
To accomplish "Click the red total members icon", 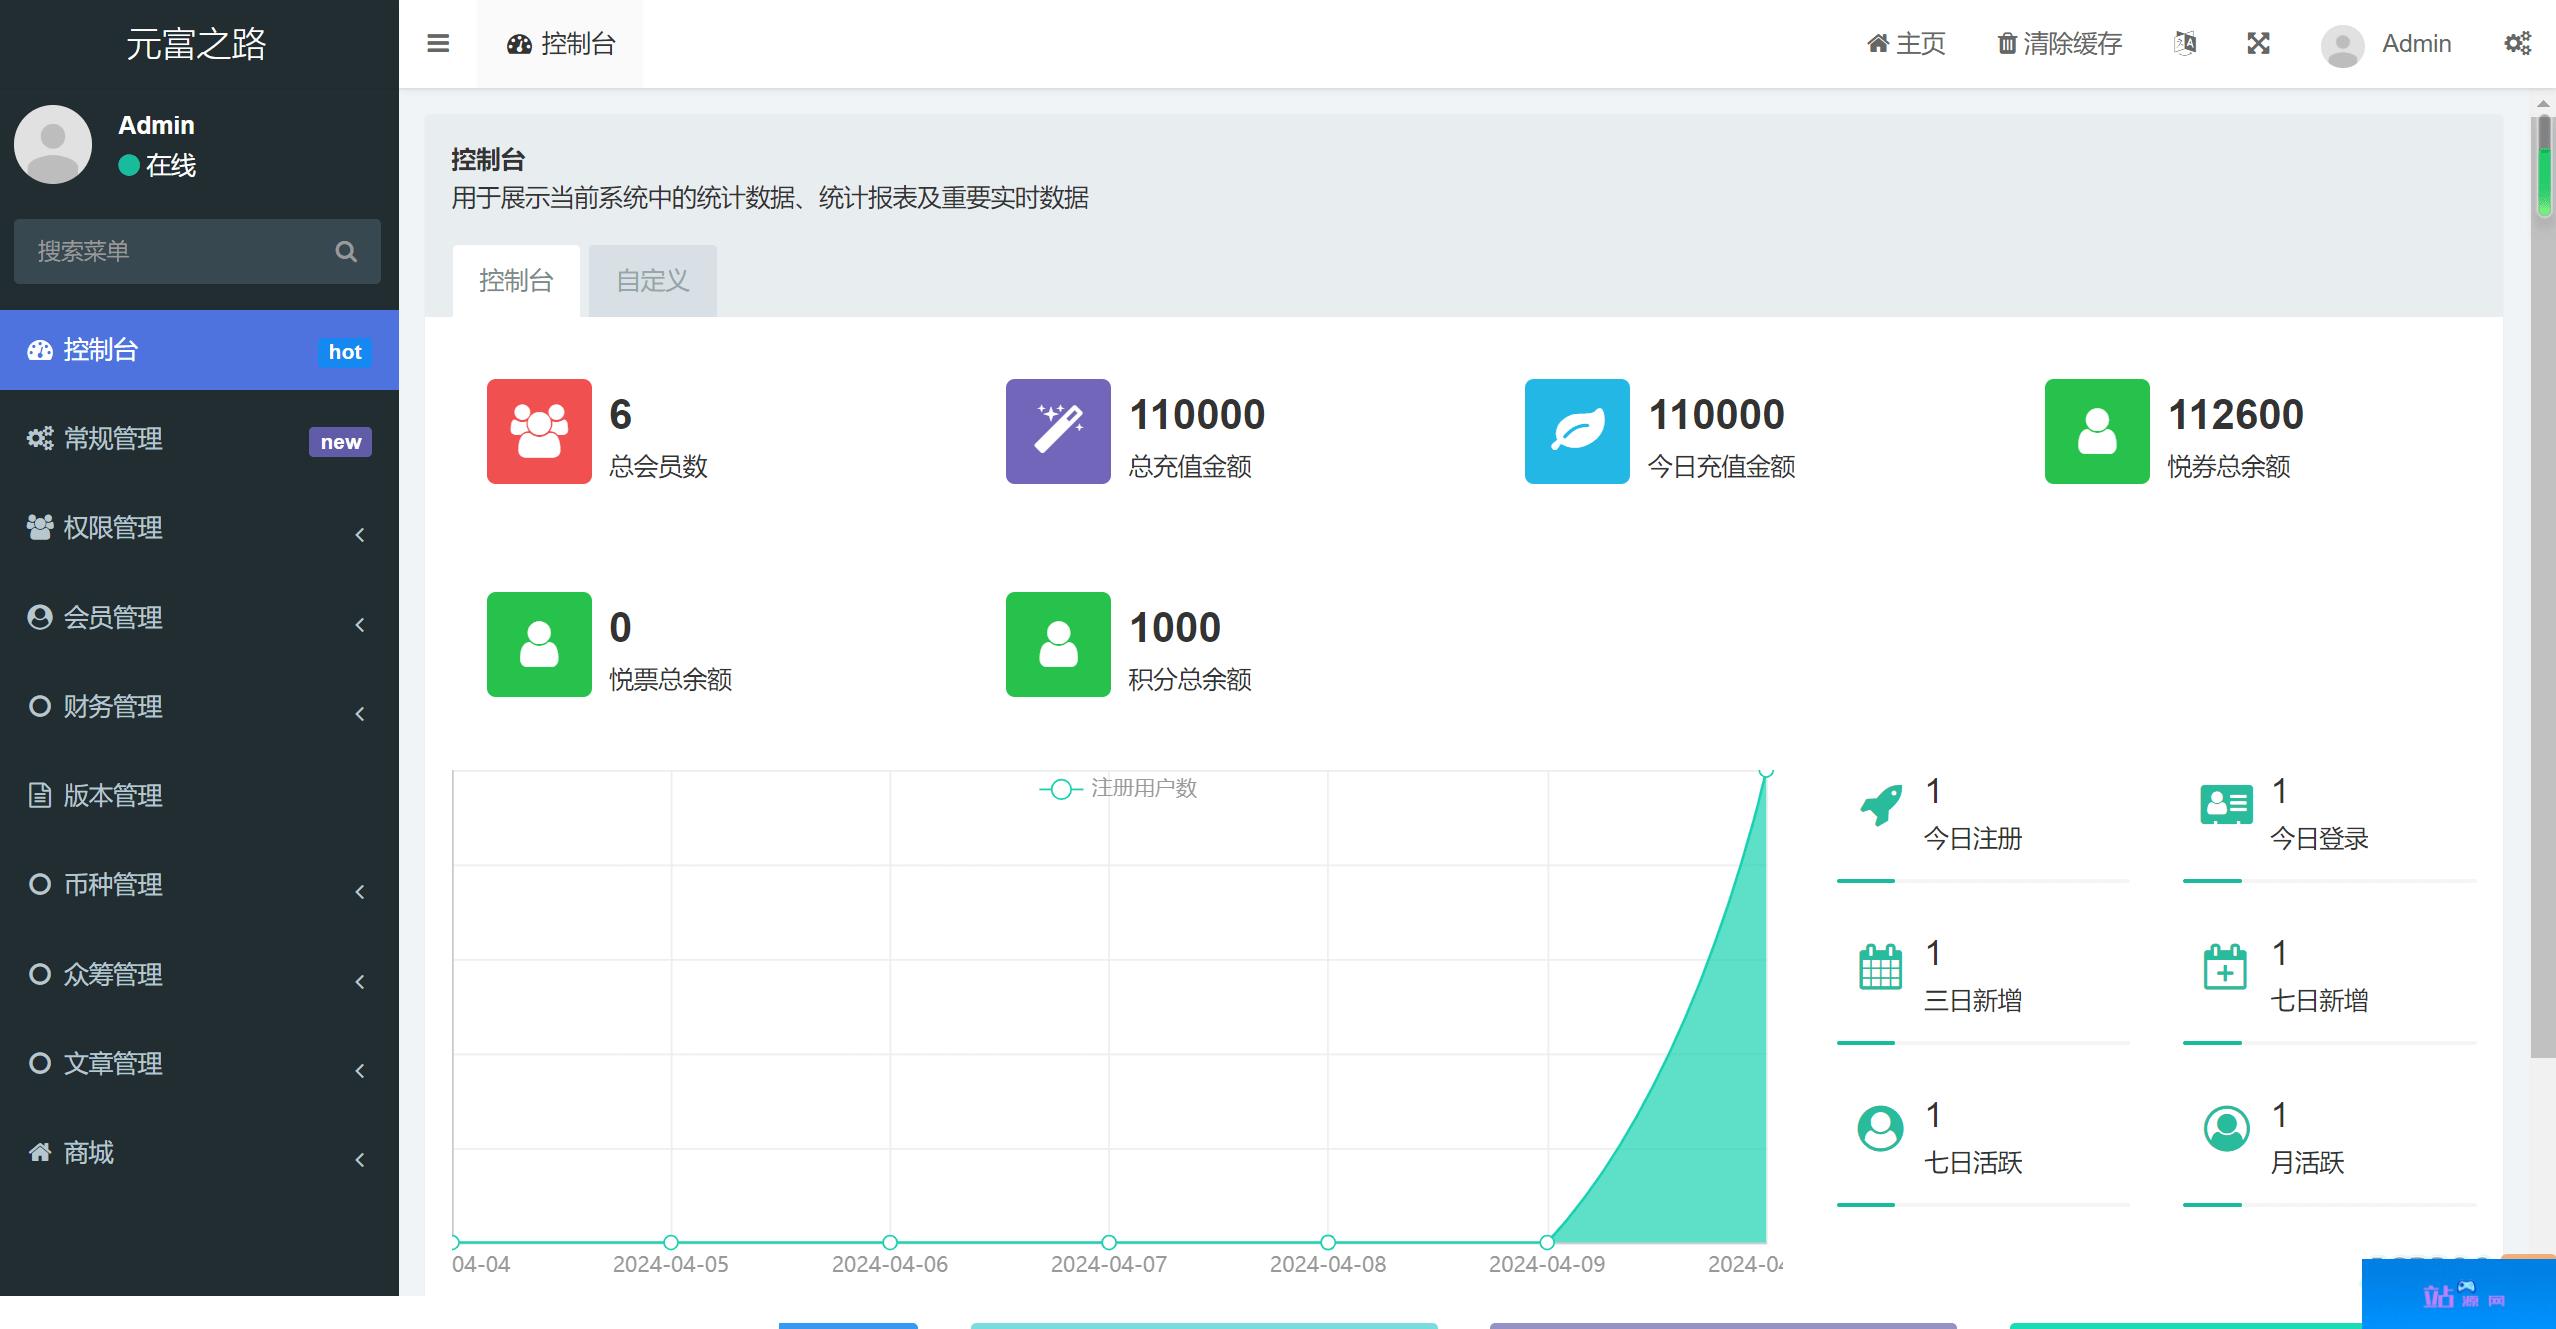I will [x=539, y=431].
